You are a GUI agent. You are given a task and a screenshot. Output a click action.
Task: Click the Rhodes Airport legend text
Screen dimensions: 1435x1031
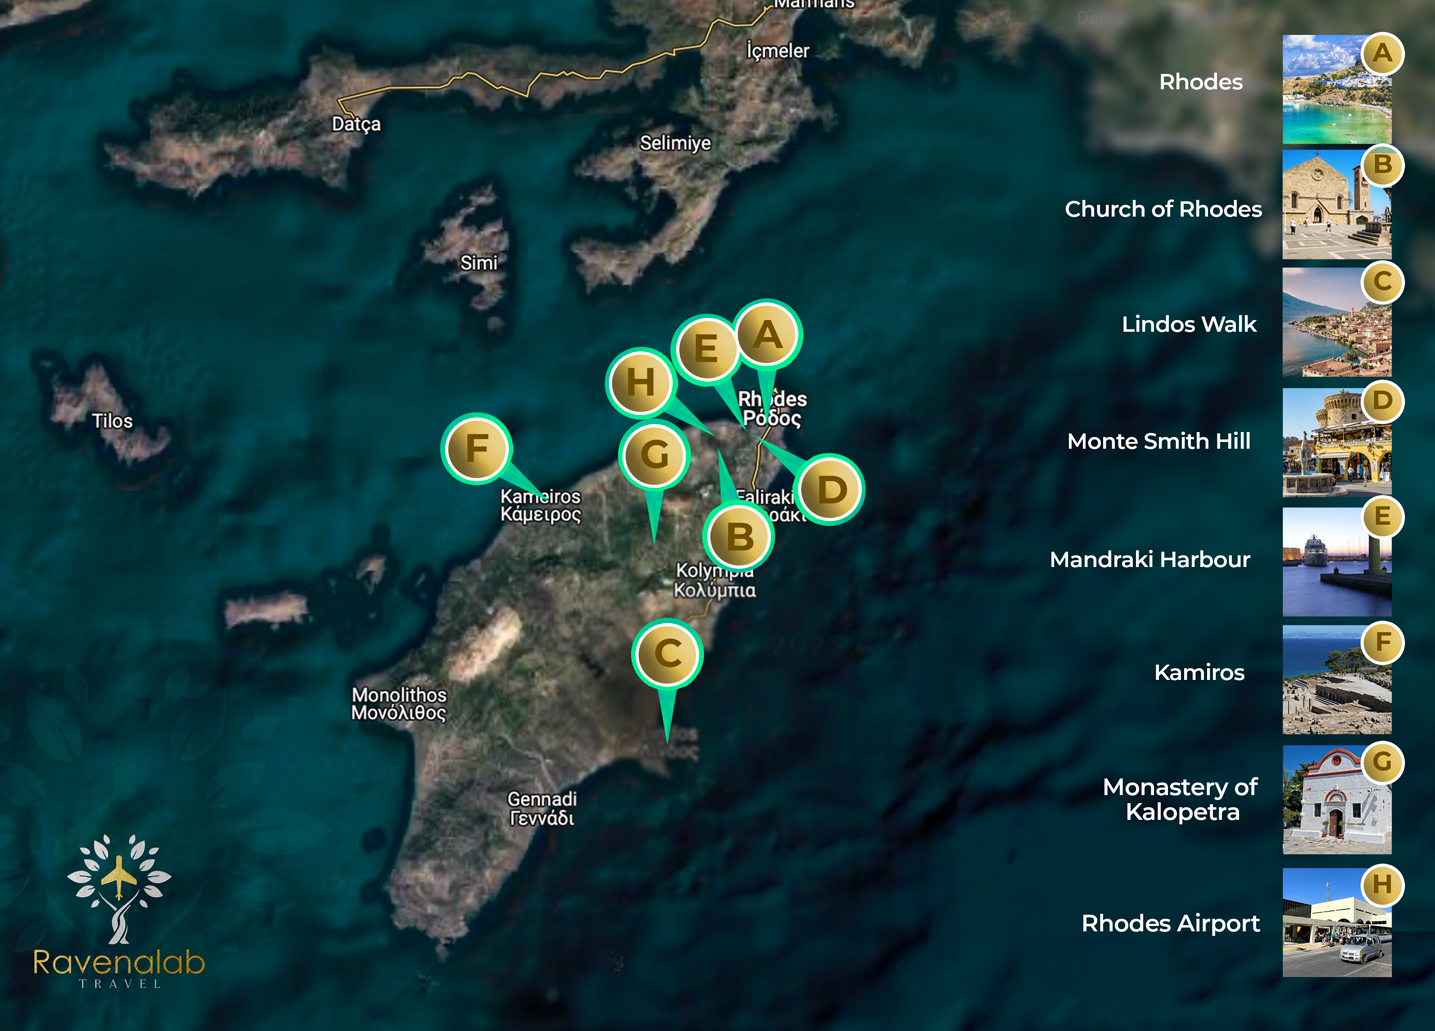1170,924
